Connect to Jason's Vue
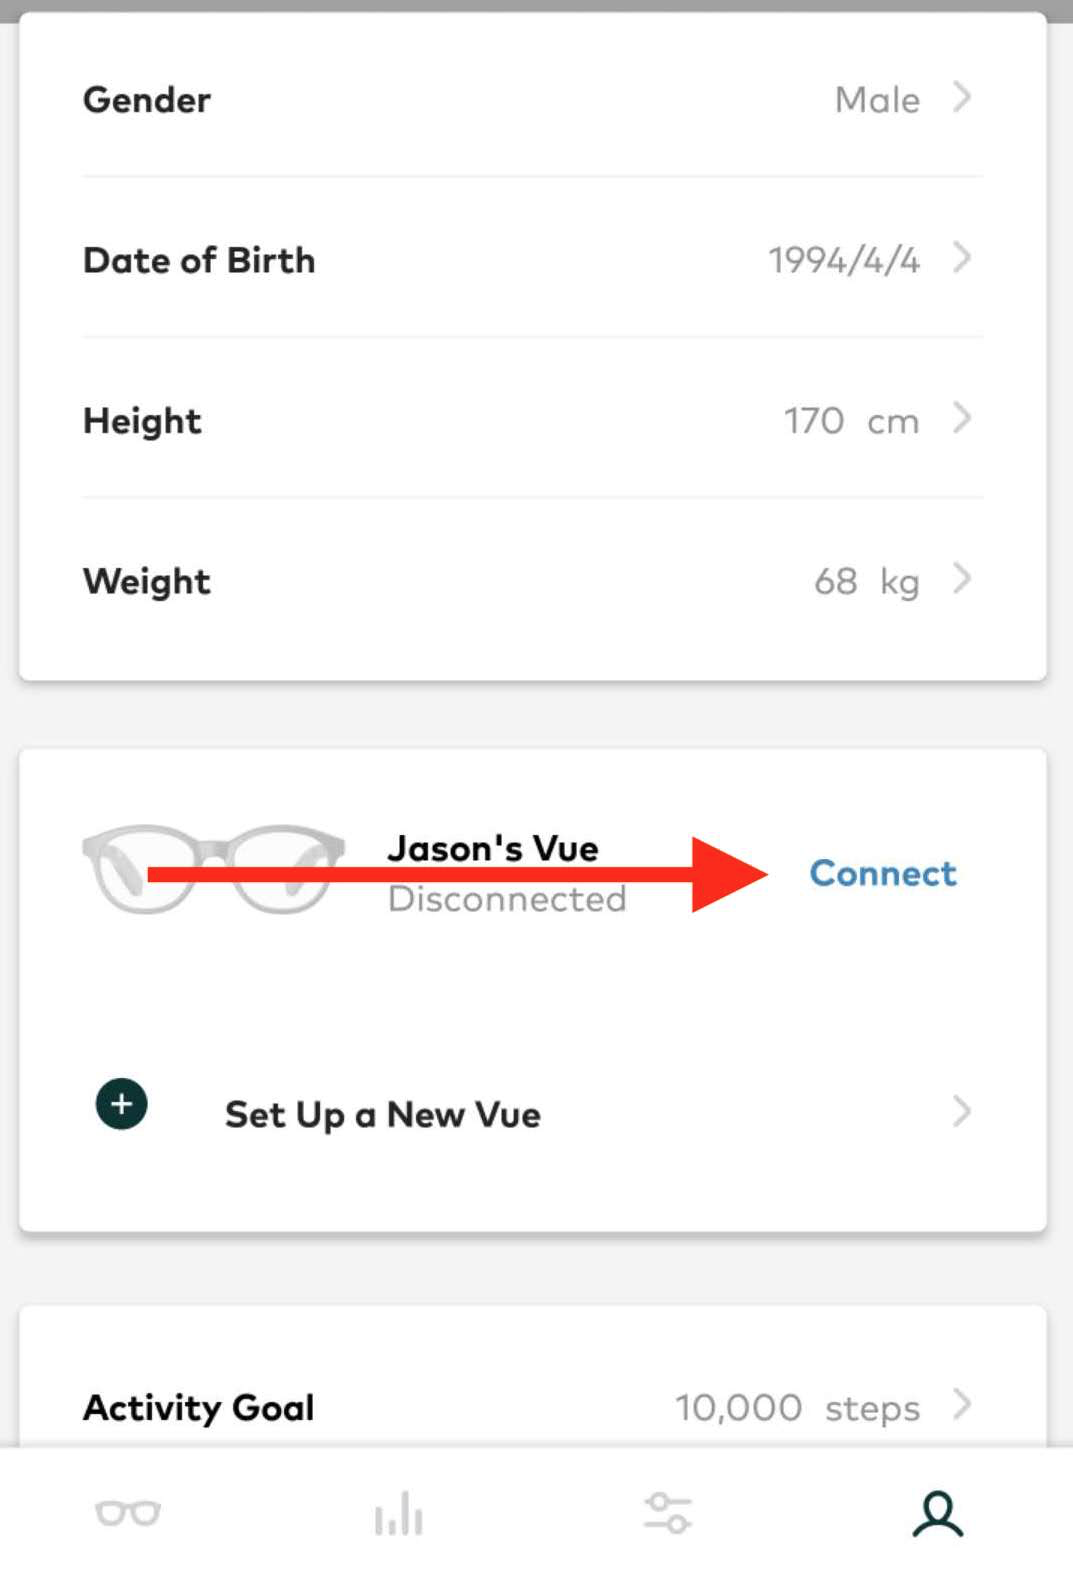 pos(883,873)
